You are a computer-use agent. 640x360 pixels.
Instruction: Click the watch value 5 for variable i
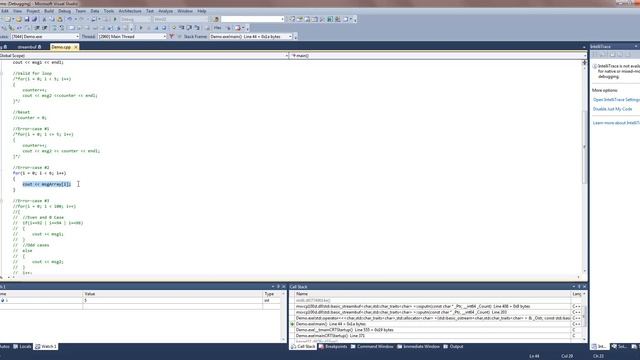173,300
